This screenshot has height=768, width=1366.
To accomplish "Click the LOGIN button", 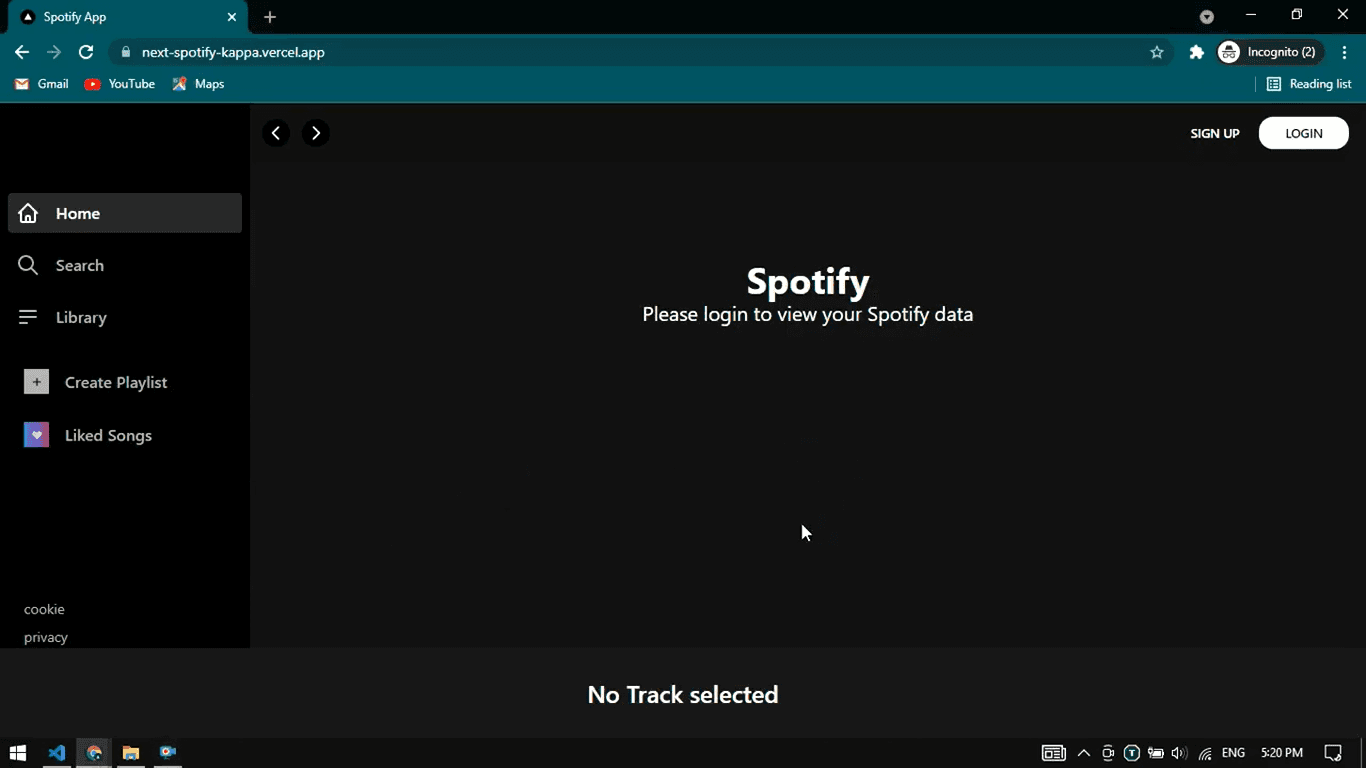I will pyautogui.click(x=1304, y=133).
